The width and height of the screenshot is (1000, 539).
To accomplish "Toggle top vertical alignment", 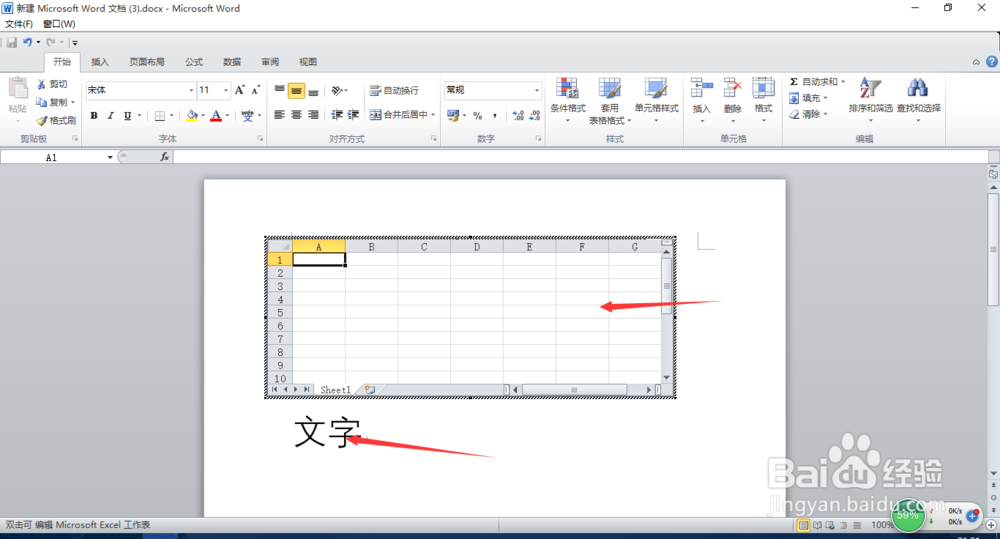I will click(x=279, y=91).
